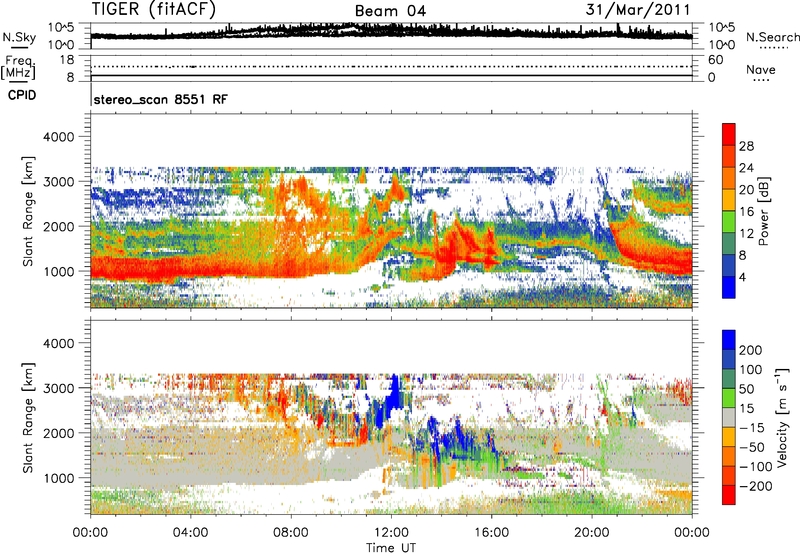
Task: Click the Velocity [m s-1] color bar title
Action: point(782,417)
